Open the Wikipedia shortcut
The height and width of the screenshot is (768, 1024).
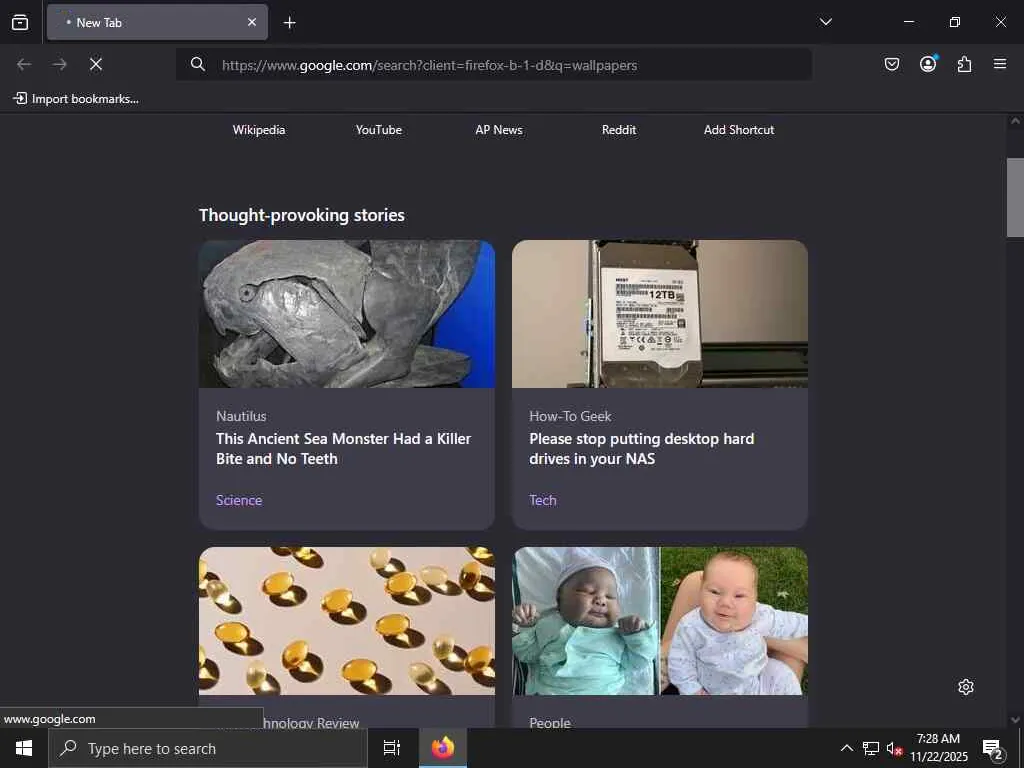(x=259, y=130)
